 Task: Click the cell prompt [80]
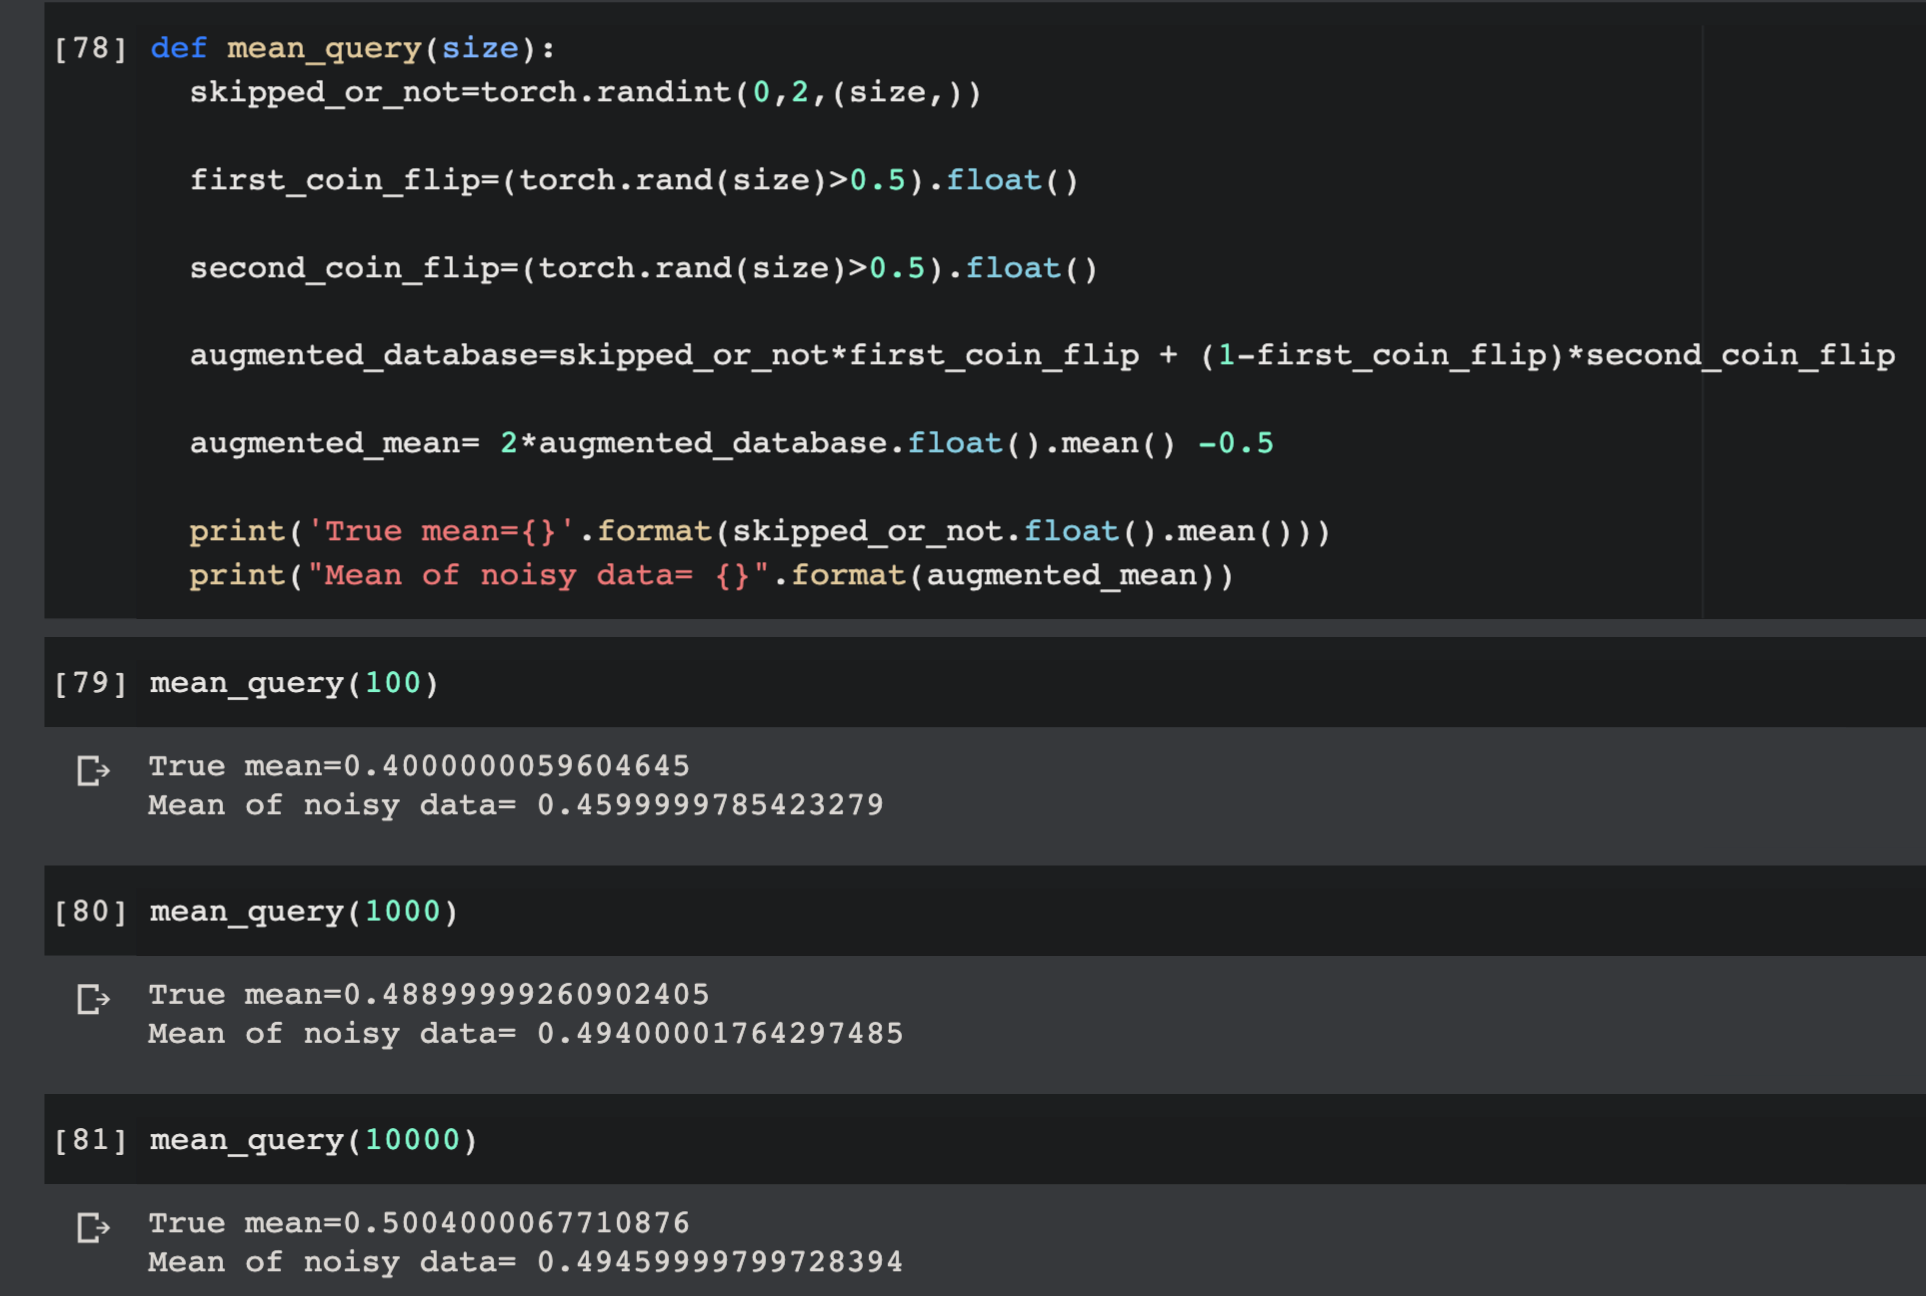(91, 910)
